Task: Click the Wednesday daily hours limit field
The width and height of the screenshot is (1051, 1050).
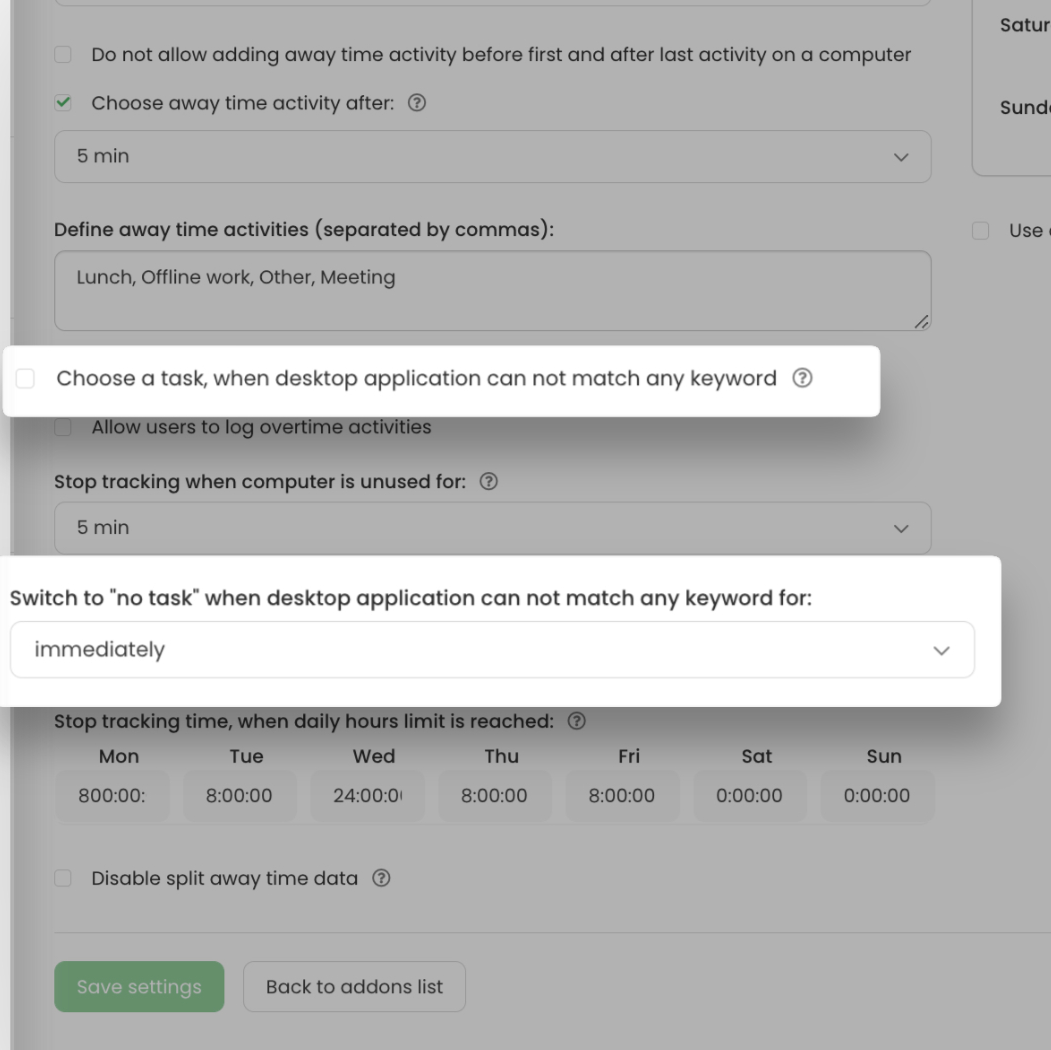Action: 367,796
